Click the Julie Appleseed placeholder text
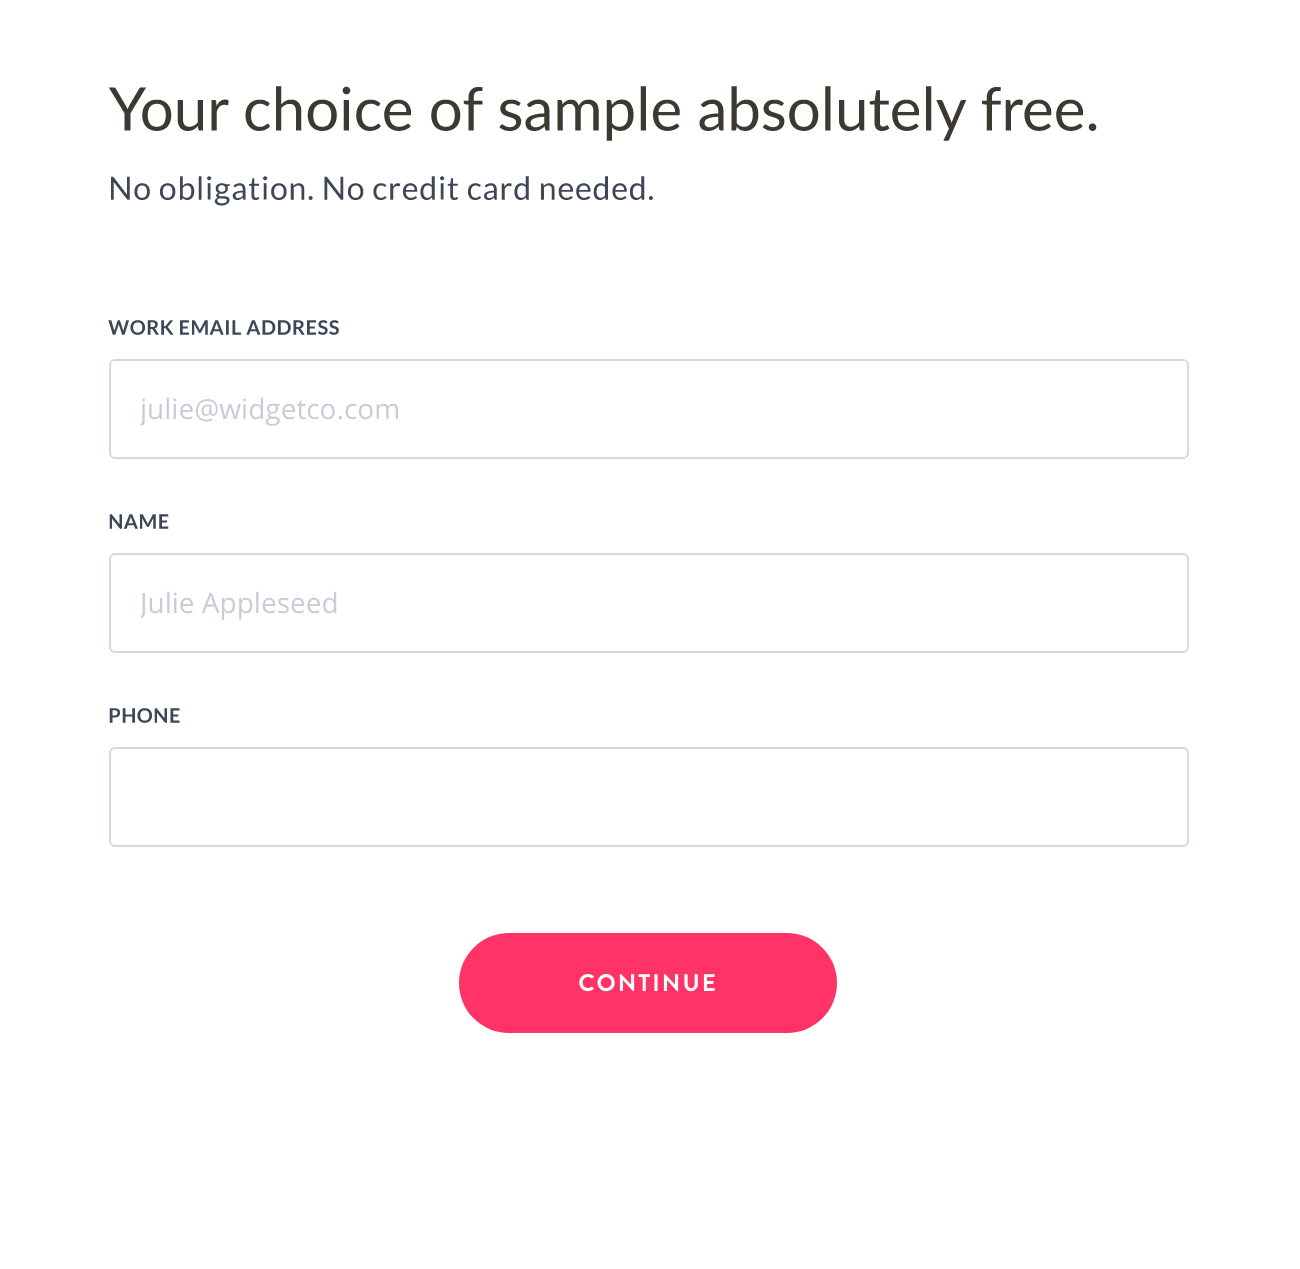The width and height of the screenshot is (1300, 1269). tap(239, 603)
